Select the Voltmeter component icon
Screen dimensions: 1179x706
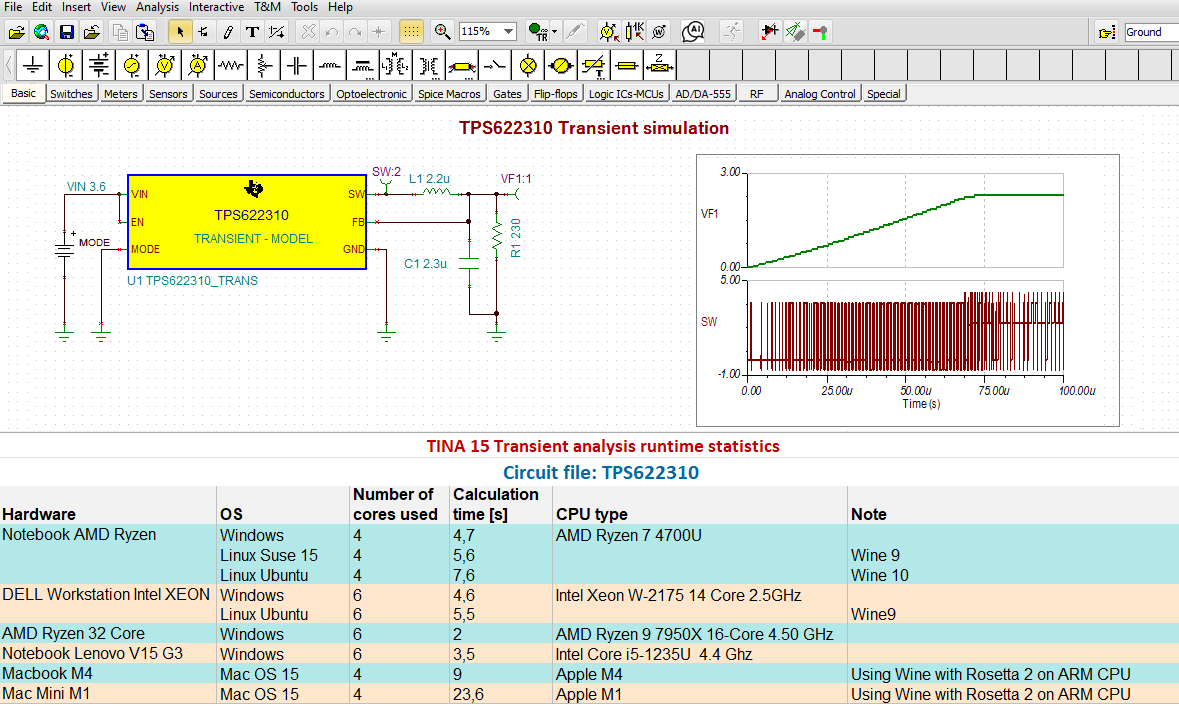click(x=165, y=66)
